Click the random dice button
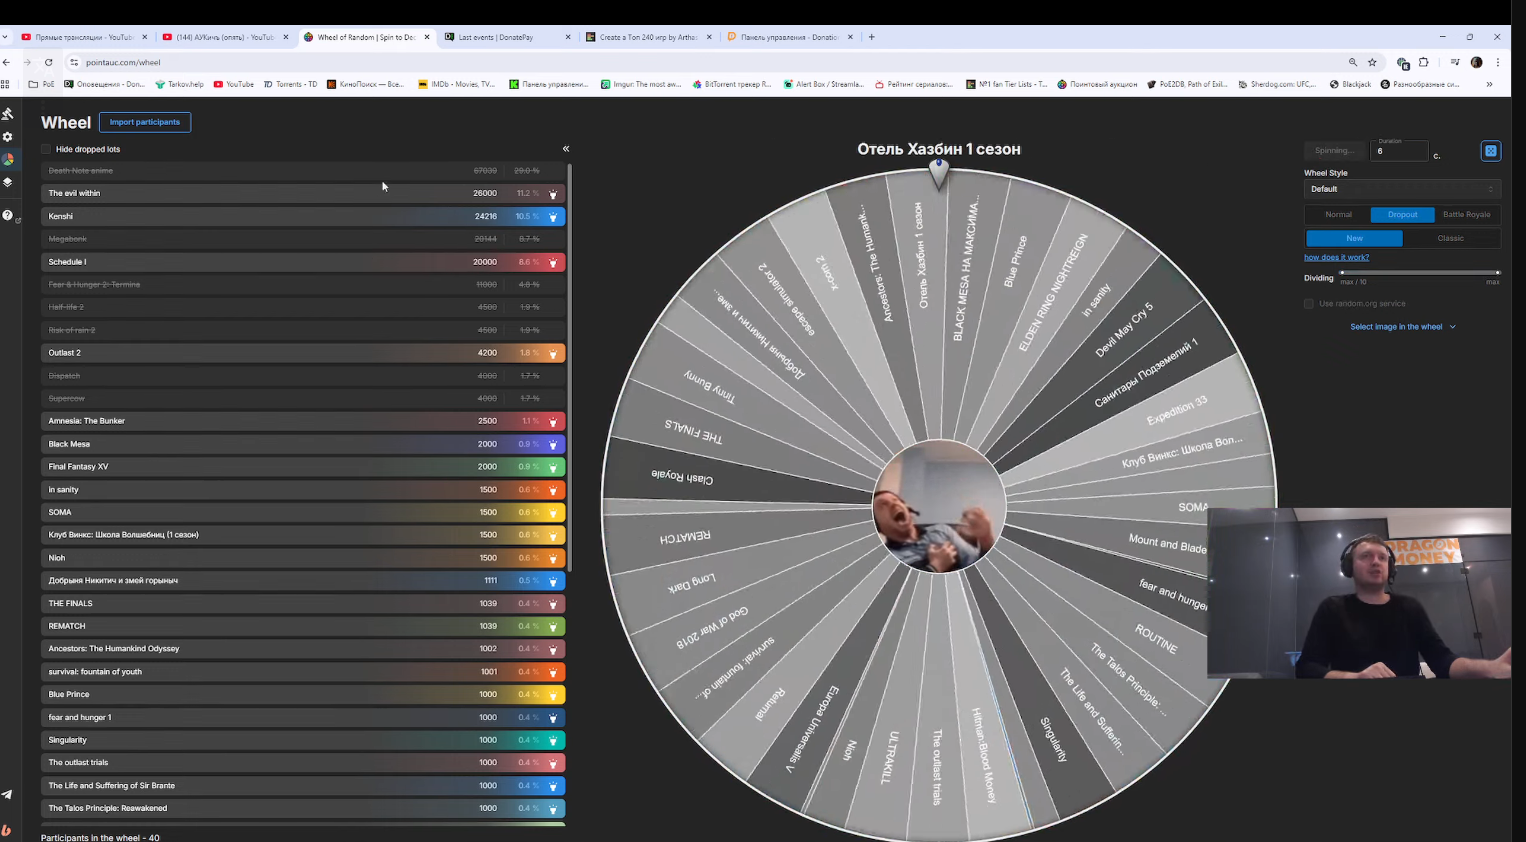Image resolution: width=1526 pixels, height=842 pixels. coord(1491,151)
